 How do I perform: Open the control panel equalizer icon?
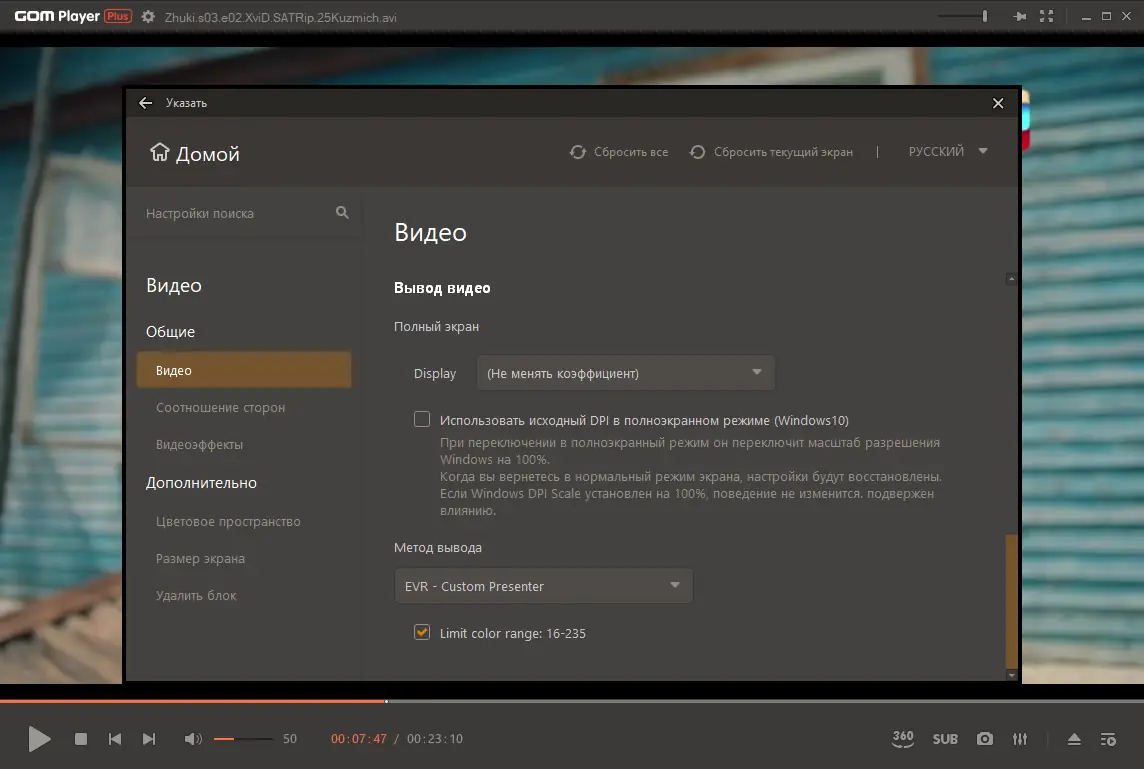(x=1020, y=739)
